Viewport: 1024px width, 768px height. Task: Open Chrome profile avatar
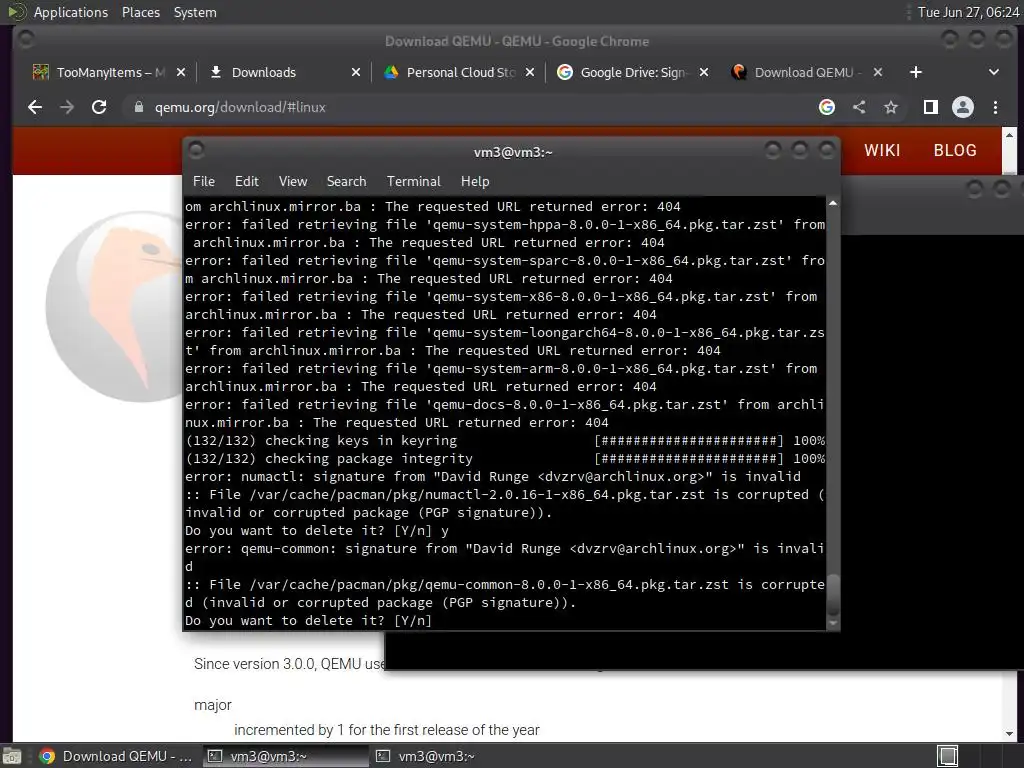click(963, 107)
